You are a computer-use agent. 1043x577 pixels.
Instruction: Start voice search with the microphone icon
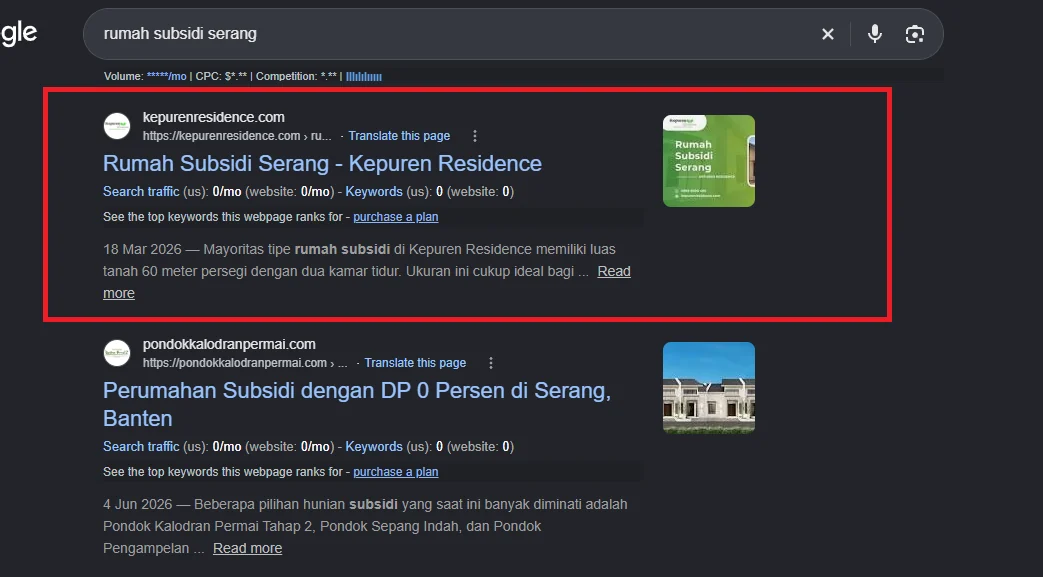(x=875, y=34)
